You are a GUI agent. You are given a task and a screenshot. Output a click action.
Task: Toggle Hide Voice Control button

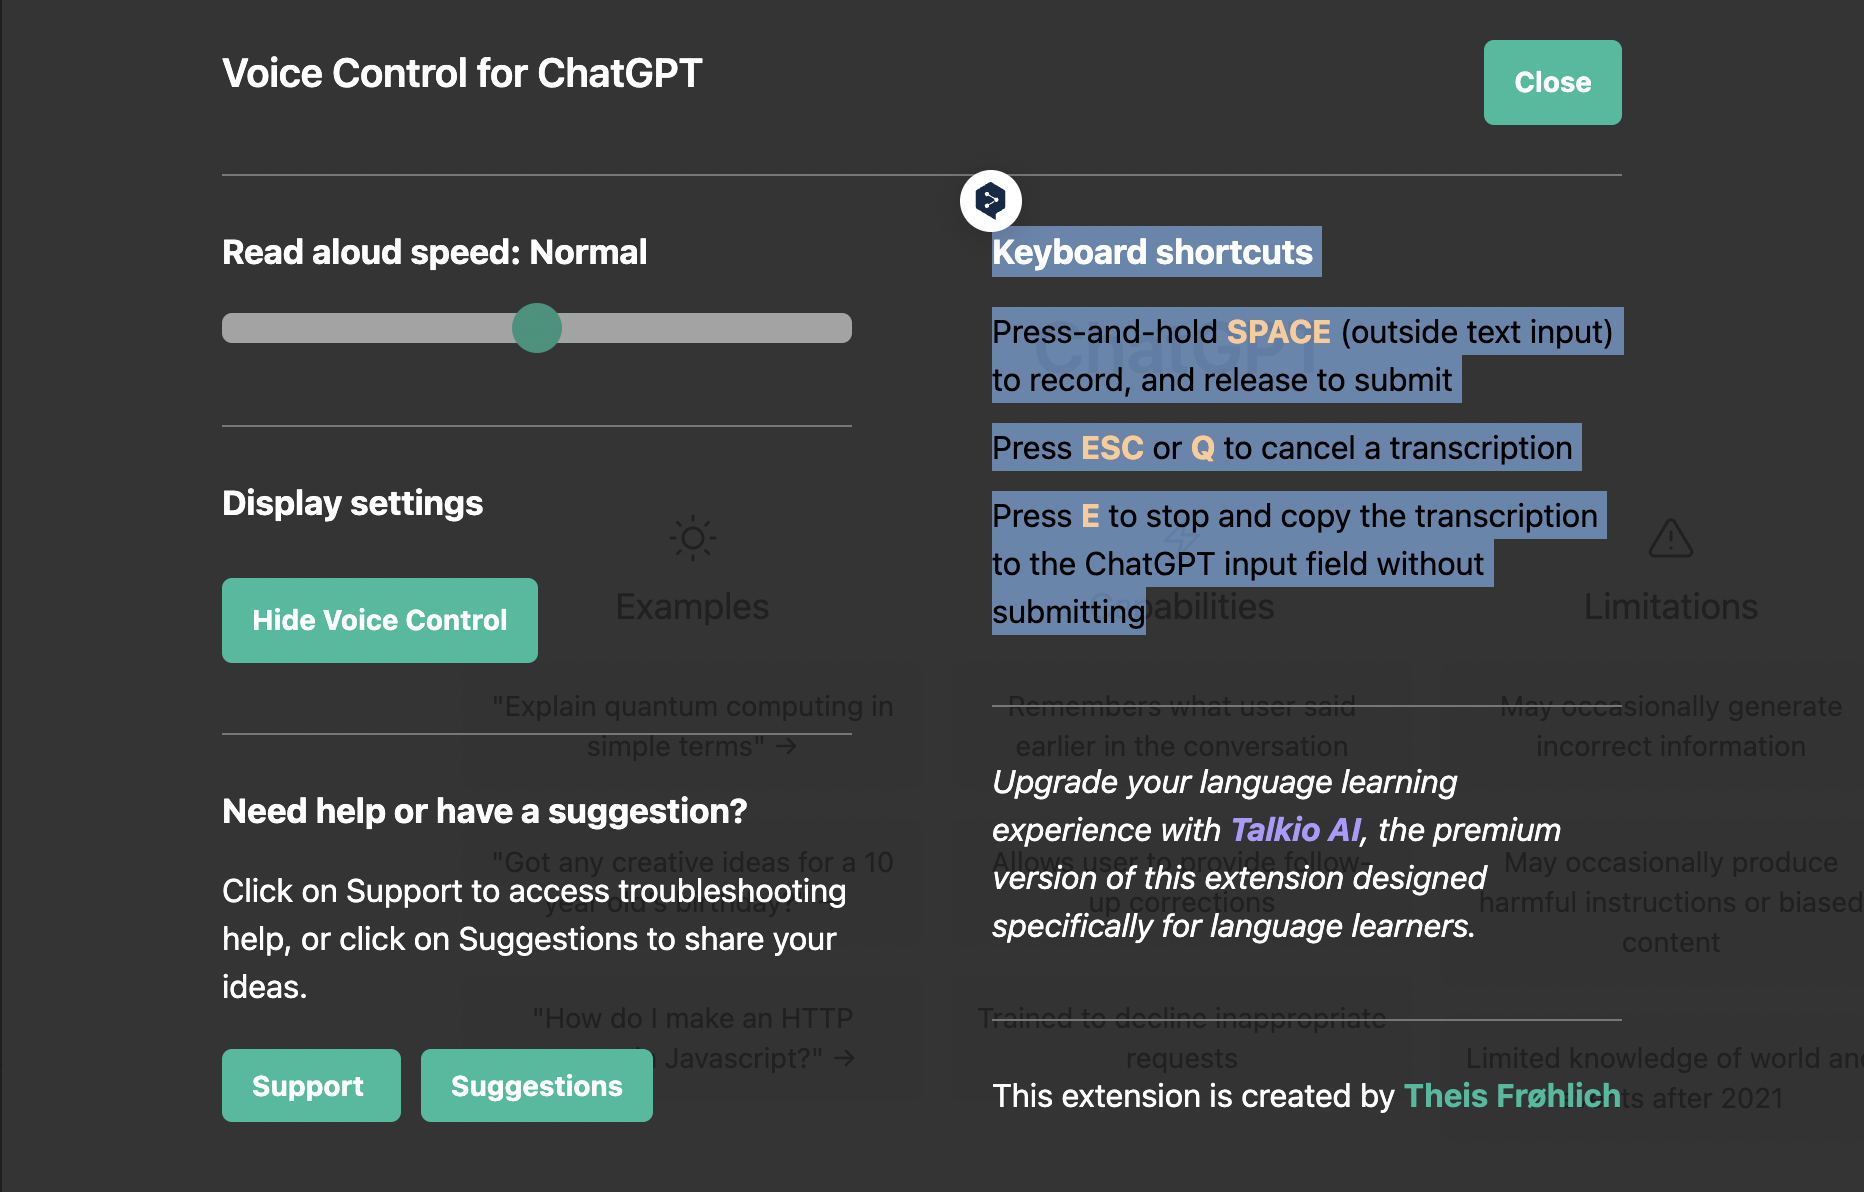pyautogui.click(x=380, y=620)
